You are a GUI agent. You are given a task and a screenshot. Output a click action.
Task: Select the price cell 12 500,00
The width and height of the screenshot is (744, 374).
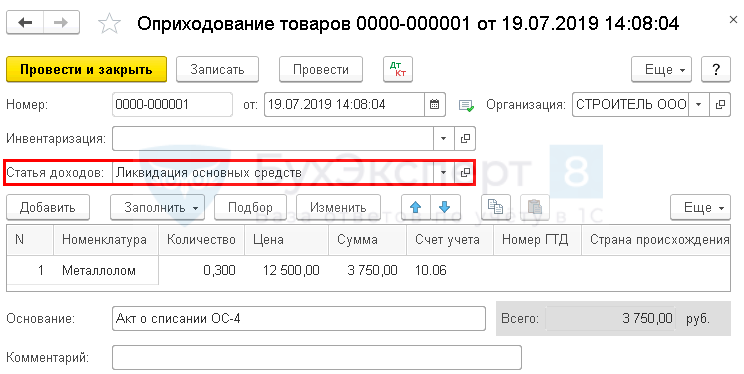pyautogui.click(x=287, y=271)
